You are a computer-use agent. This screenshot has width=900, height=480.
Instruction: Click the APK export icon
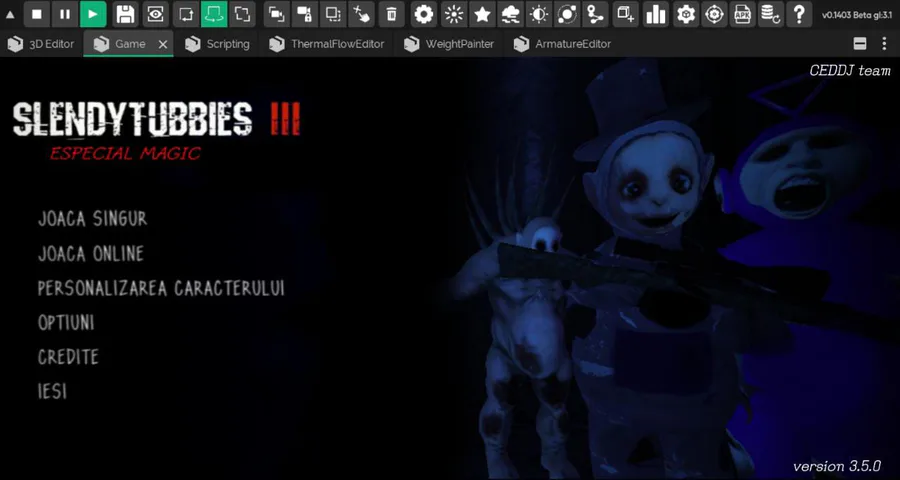pos(742,14)
